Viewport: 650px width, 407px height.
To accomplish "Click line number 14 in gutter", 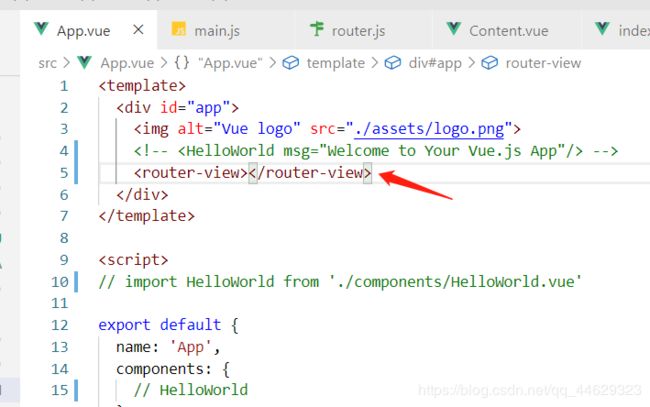I will coord(60,369).
